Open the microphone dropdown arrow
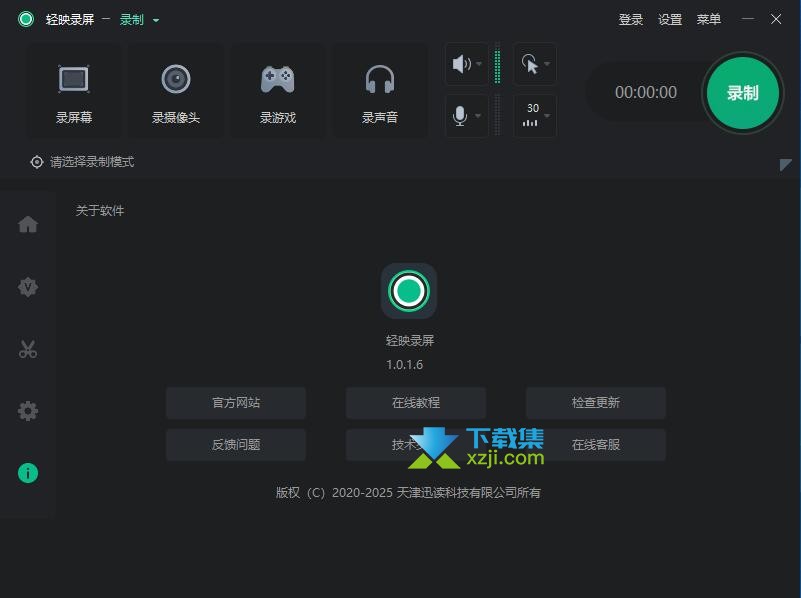The height and width of the screenshot is (598, 801). (478, 116)
